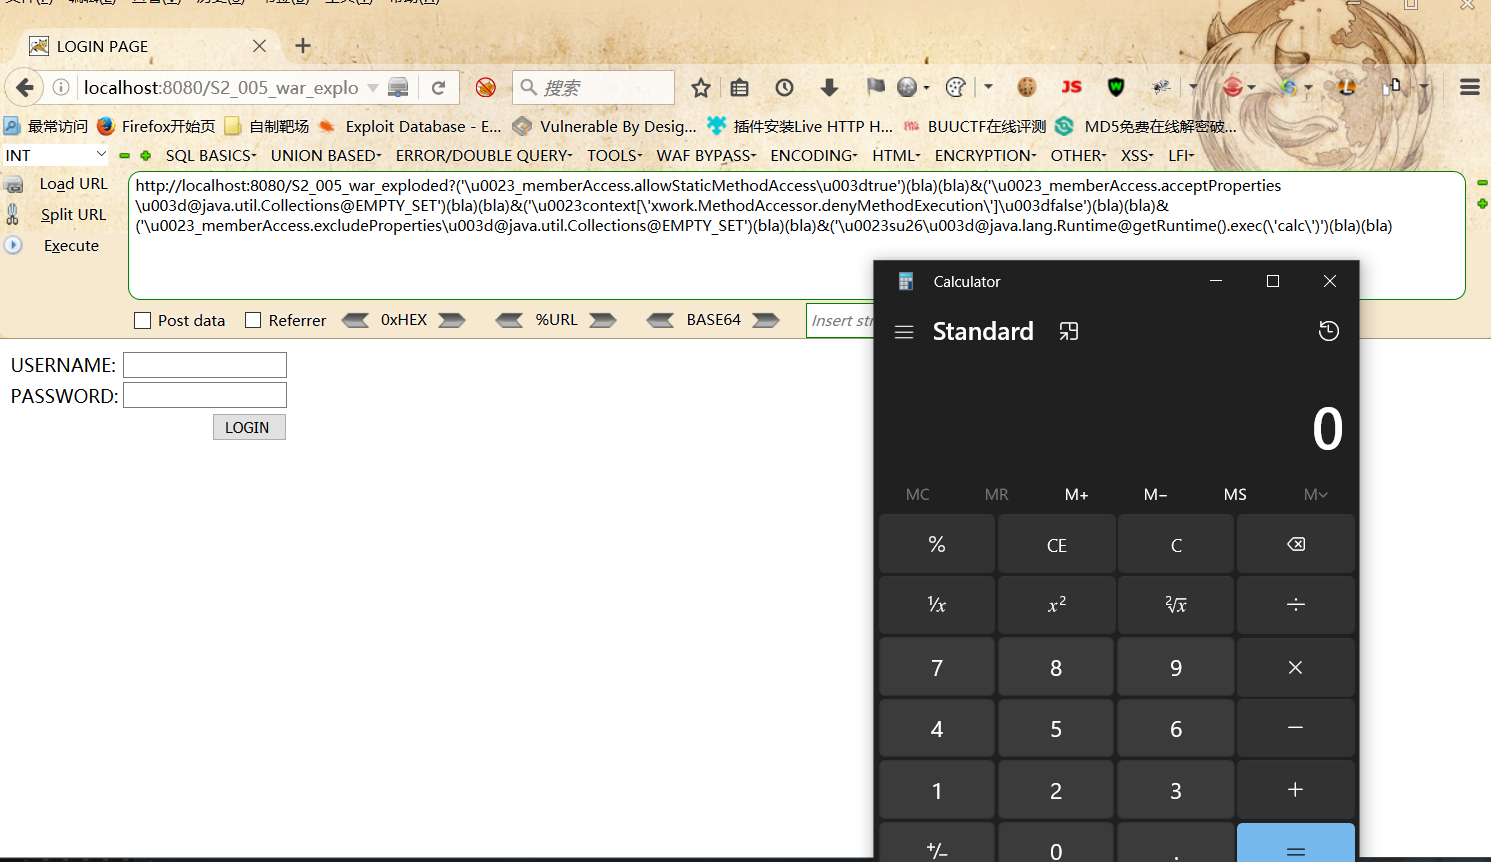The height and width of the screenshot is (862, 1491).
Task: Click the green W shield icon
Action: [1116, 87]
